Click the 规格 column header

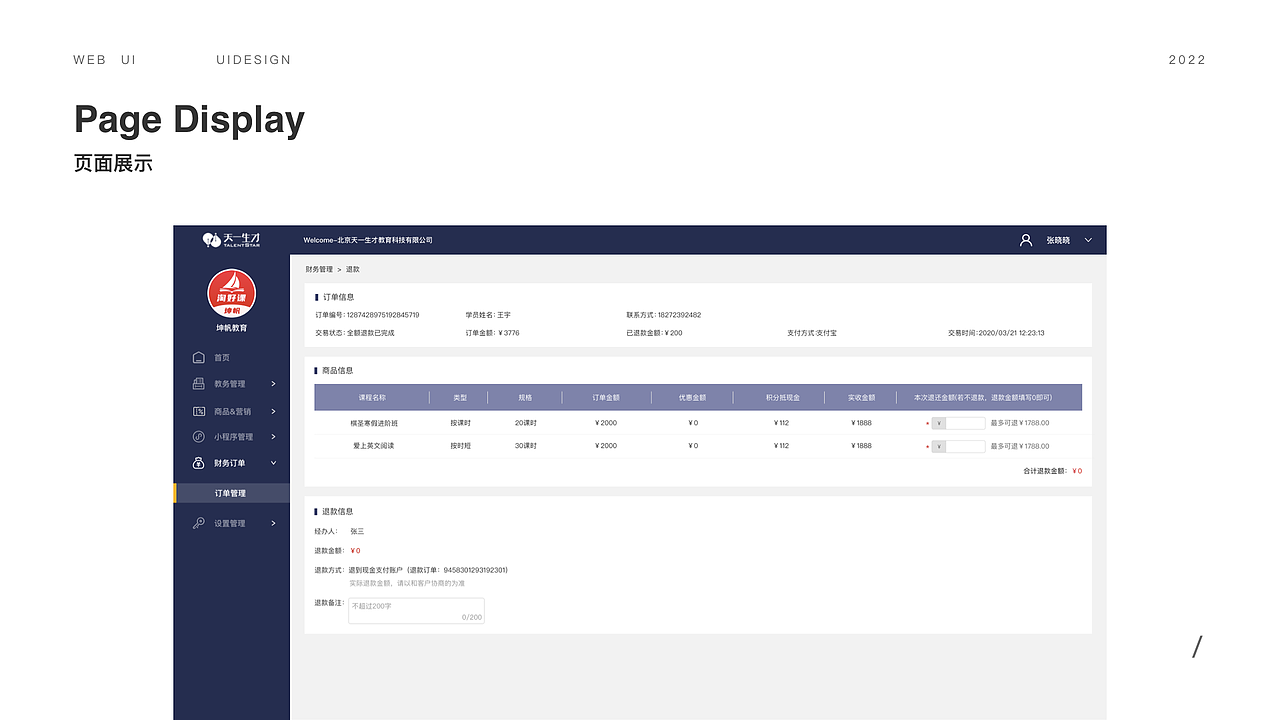pyautogui.click(x=526, y=397)
